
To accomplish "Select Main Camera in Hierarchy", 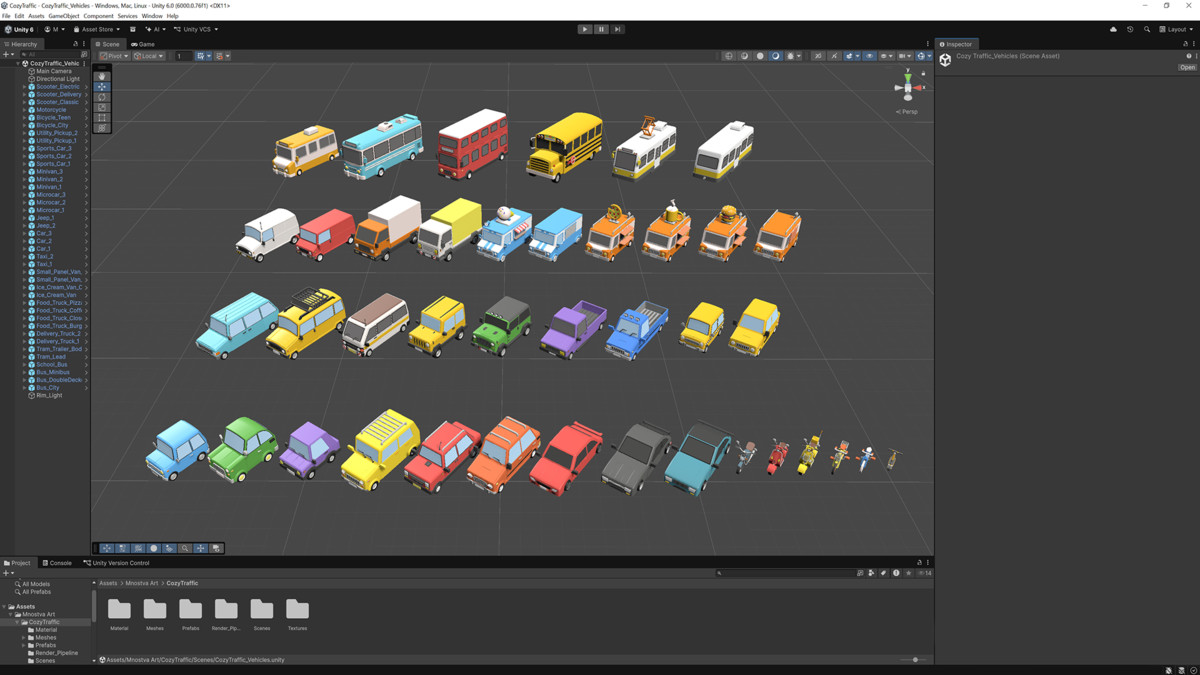I will point(54,71).
